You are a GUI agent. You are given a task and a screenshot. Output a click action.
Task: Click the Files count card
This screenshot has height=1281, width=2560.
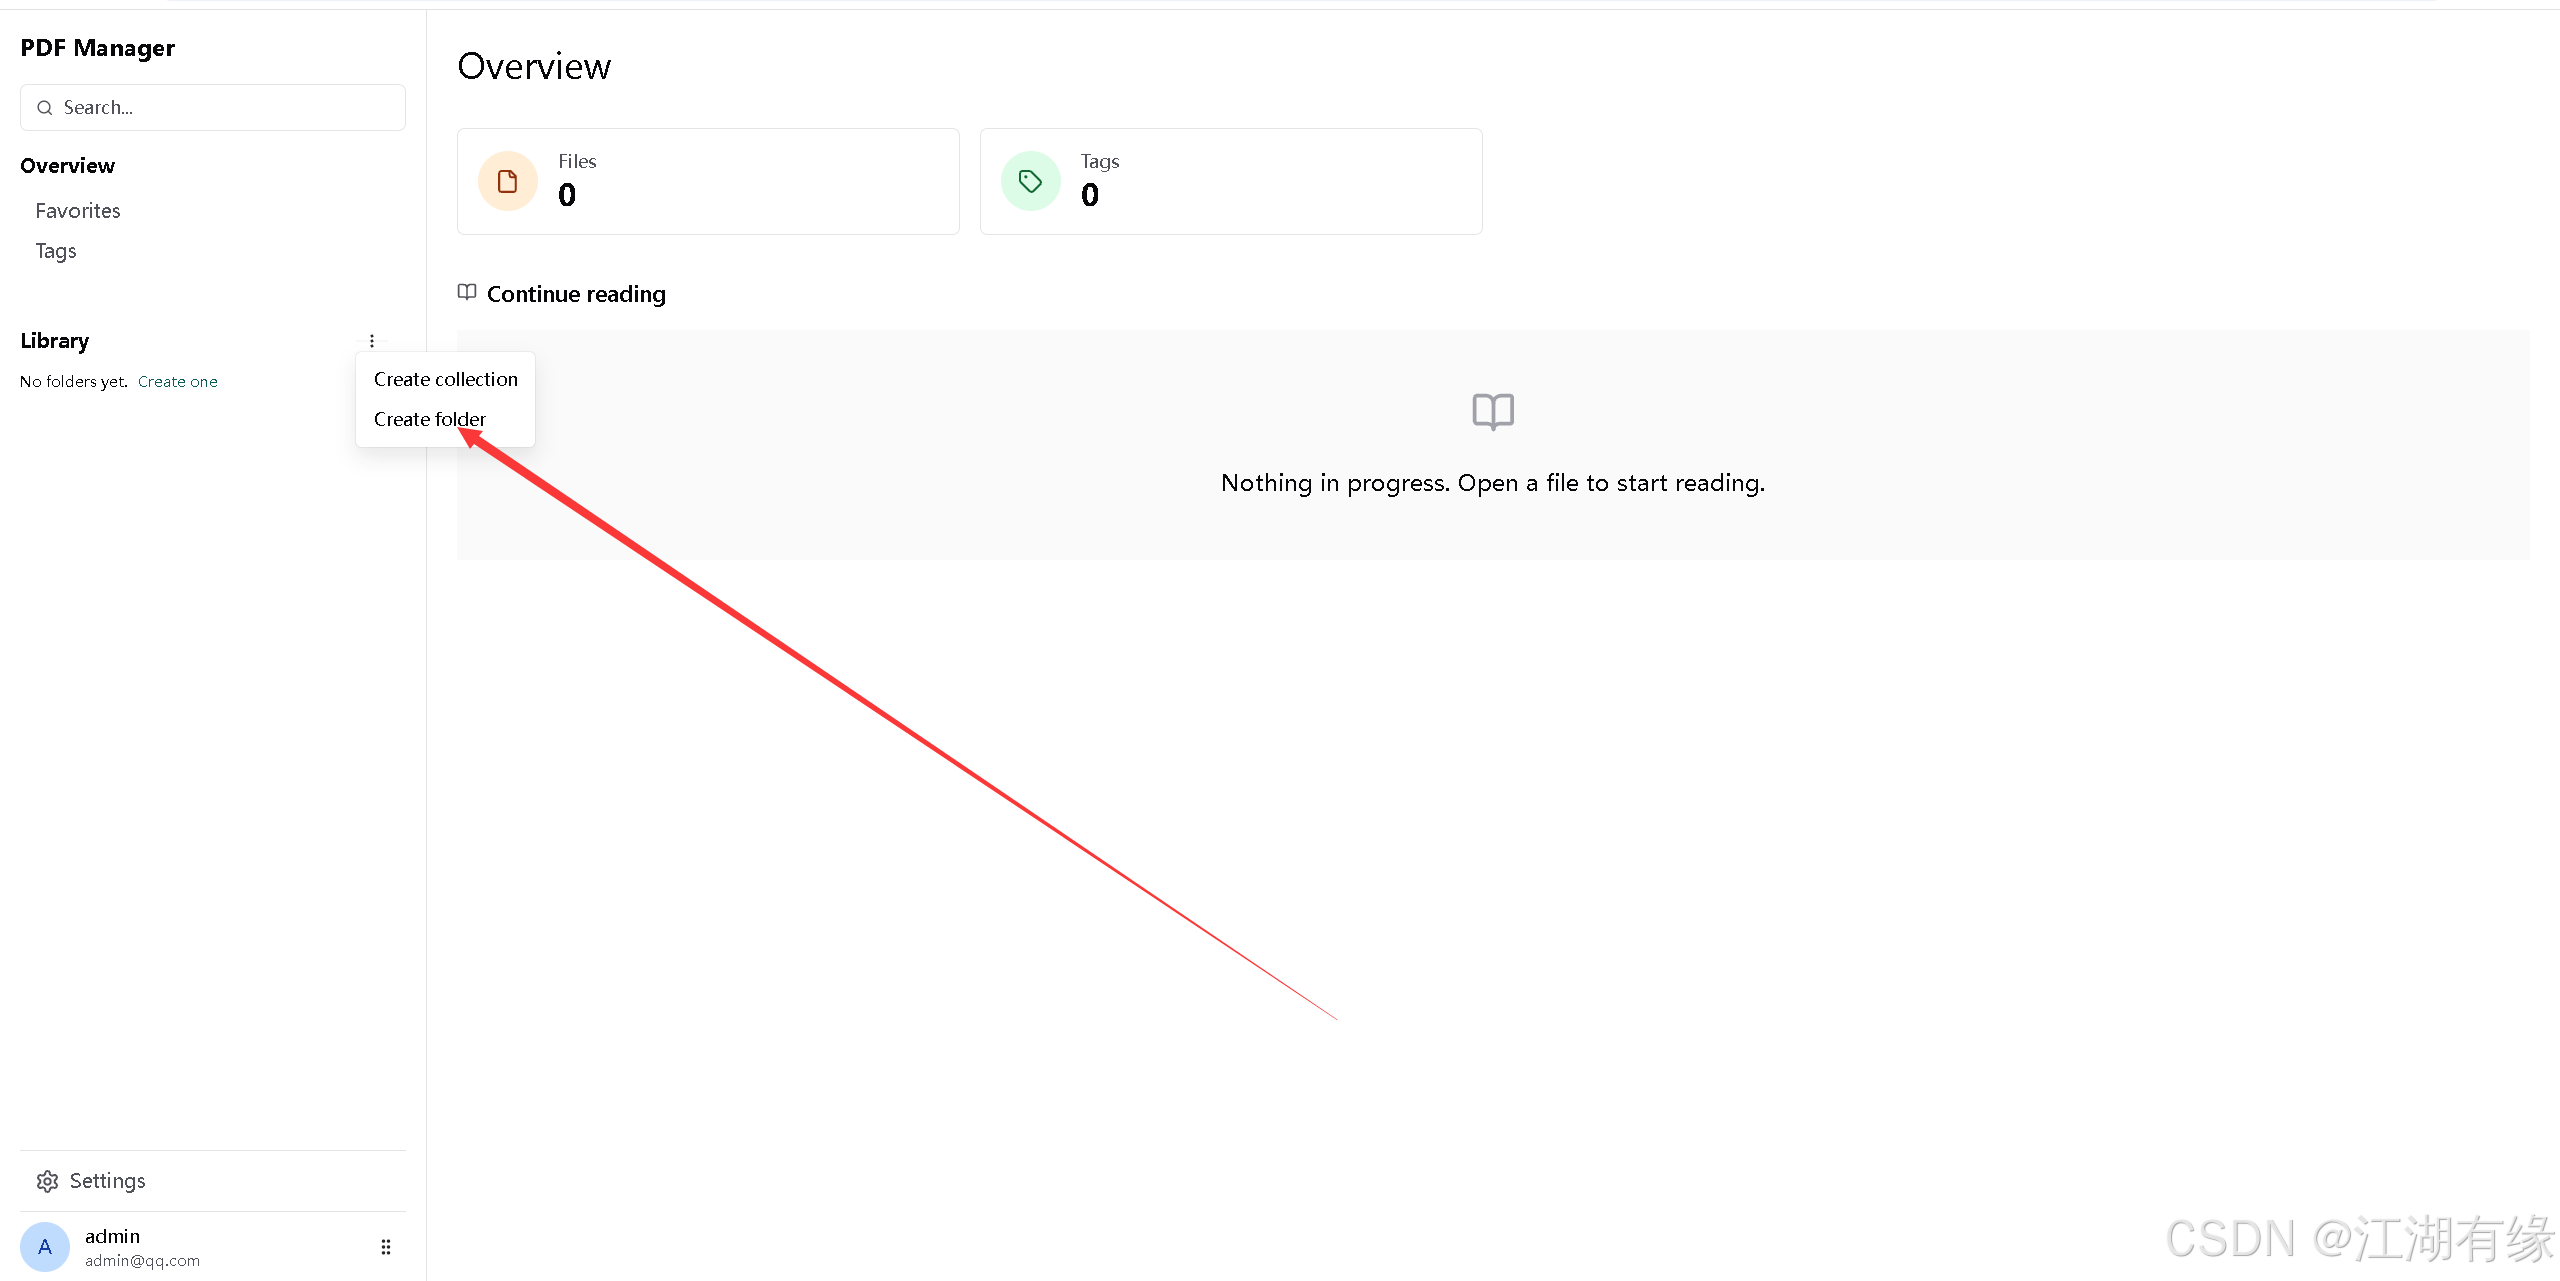tap(708, 181)
